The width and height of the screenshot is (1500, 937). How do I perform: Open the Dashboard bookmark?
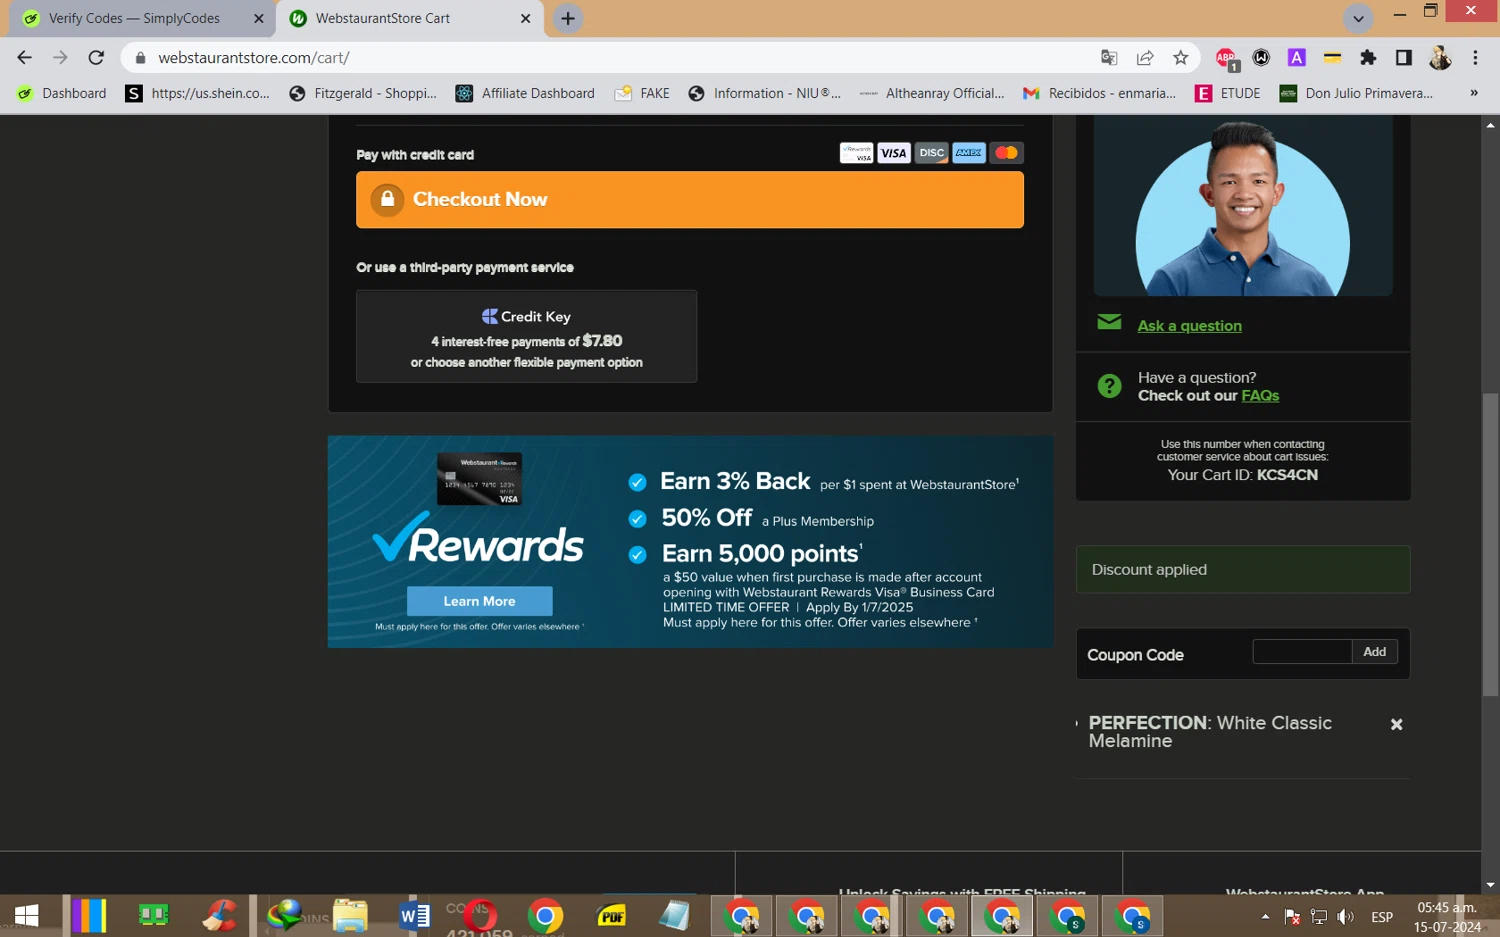pyautogui.click(x=62, y=93)
